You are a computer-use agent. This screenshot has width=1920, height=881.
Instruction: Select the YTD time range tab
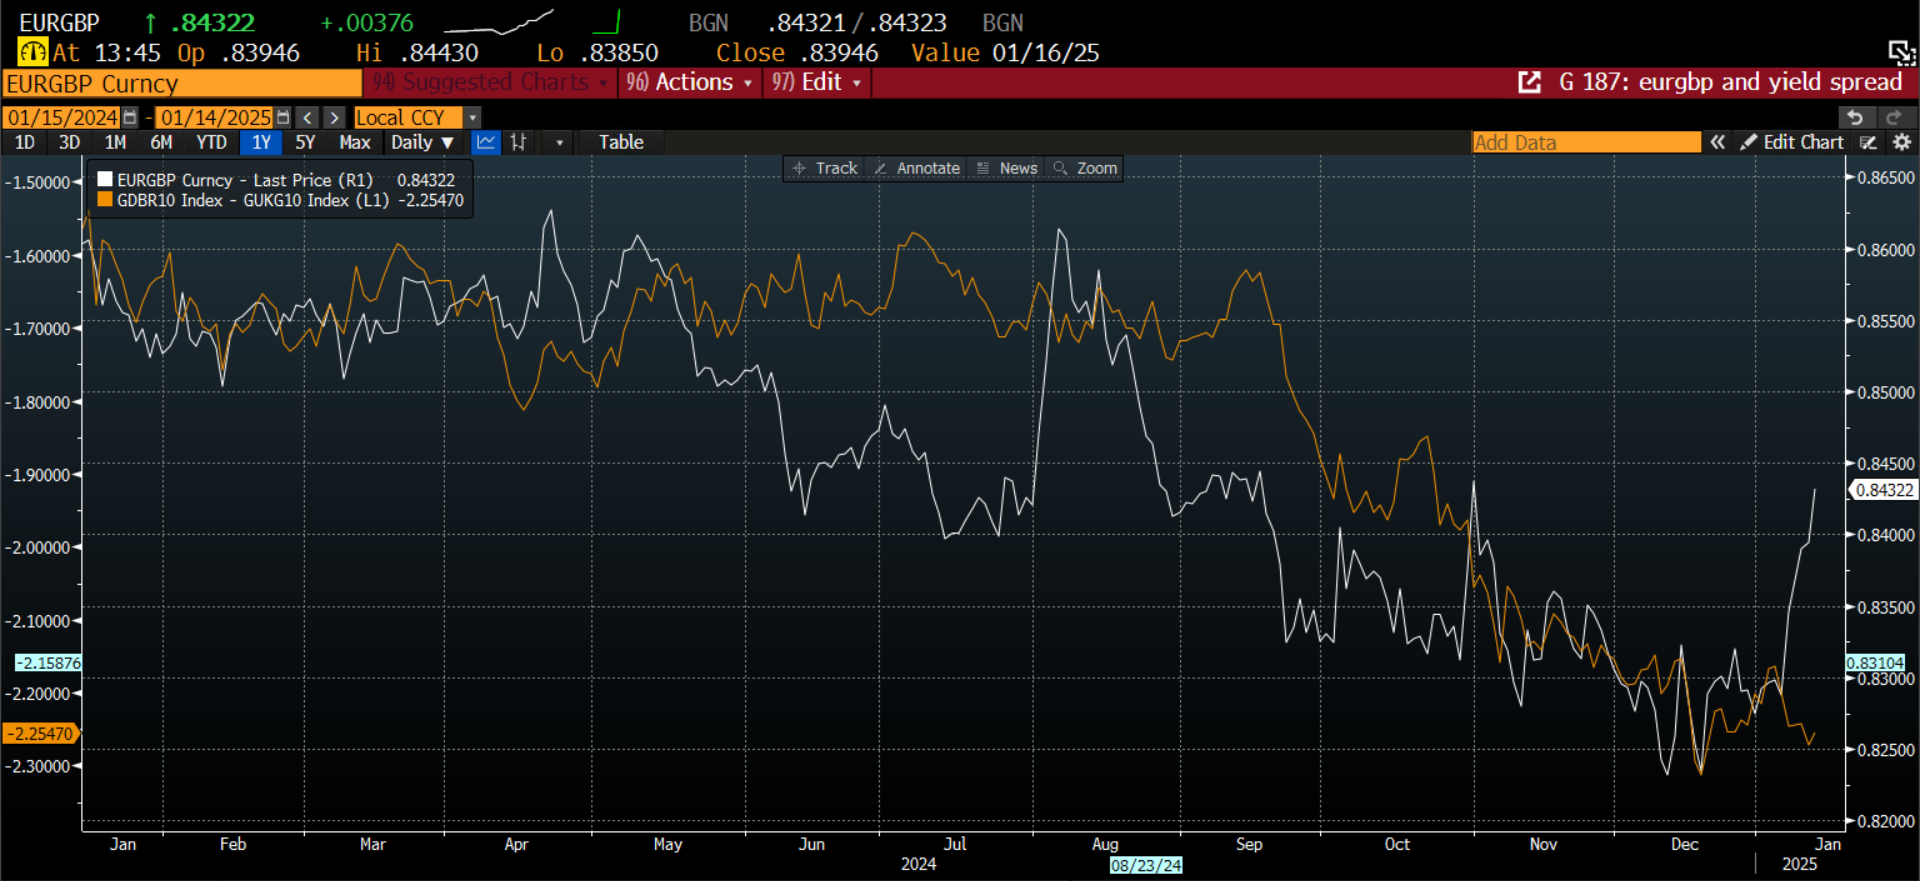click(211, 142)
